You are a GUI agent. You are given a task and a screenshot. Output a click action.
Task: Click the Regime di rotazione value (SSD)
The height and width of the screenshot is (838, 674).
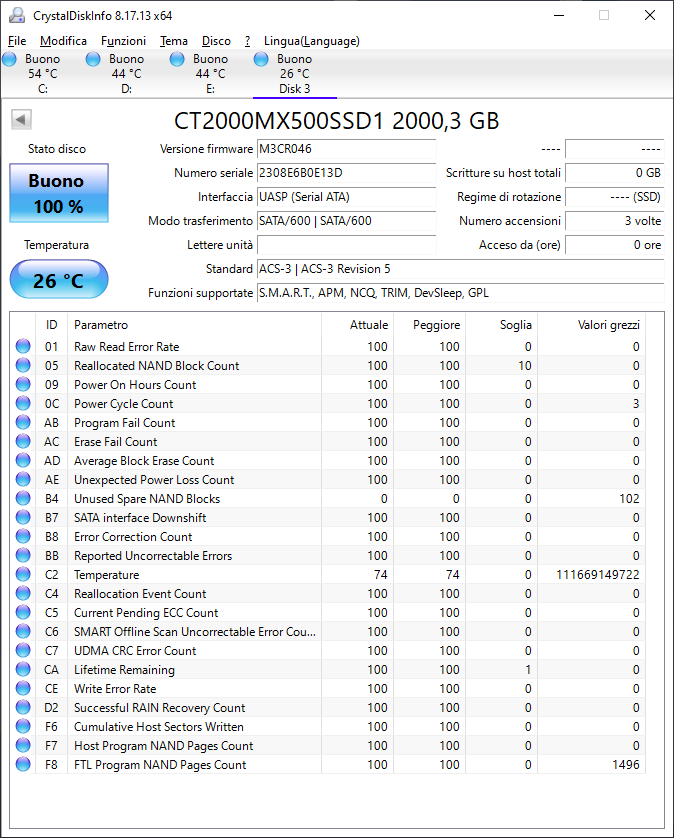(615, 197)
